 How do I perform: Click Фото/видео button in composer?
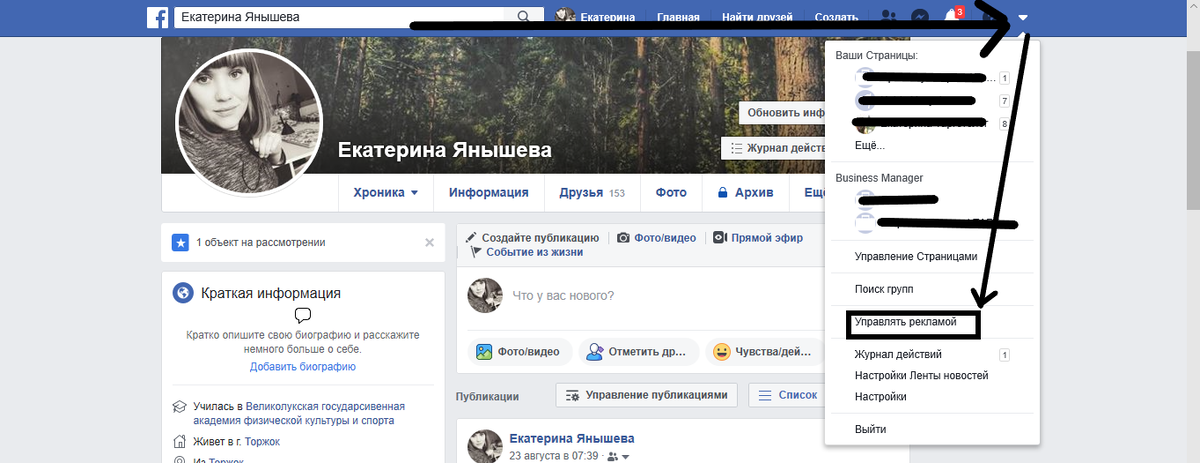click(520, 352)
